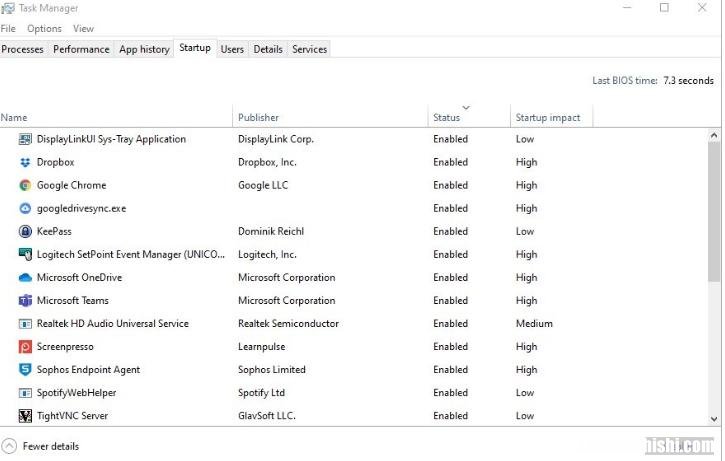Select the Google Chrome row name
Image resolution: width=725 pixels, height=461 pixels.
click(72, 185)
